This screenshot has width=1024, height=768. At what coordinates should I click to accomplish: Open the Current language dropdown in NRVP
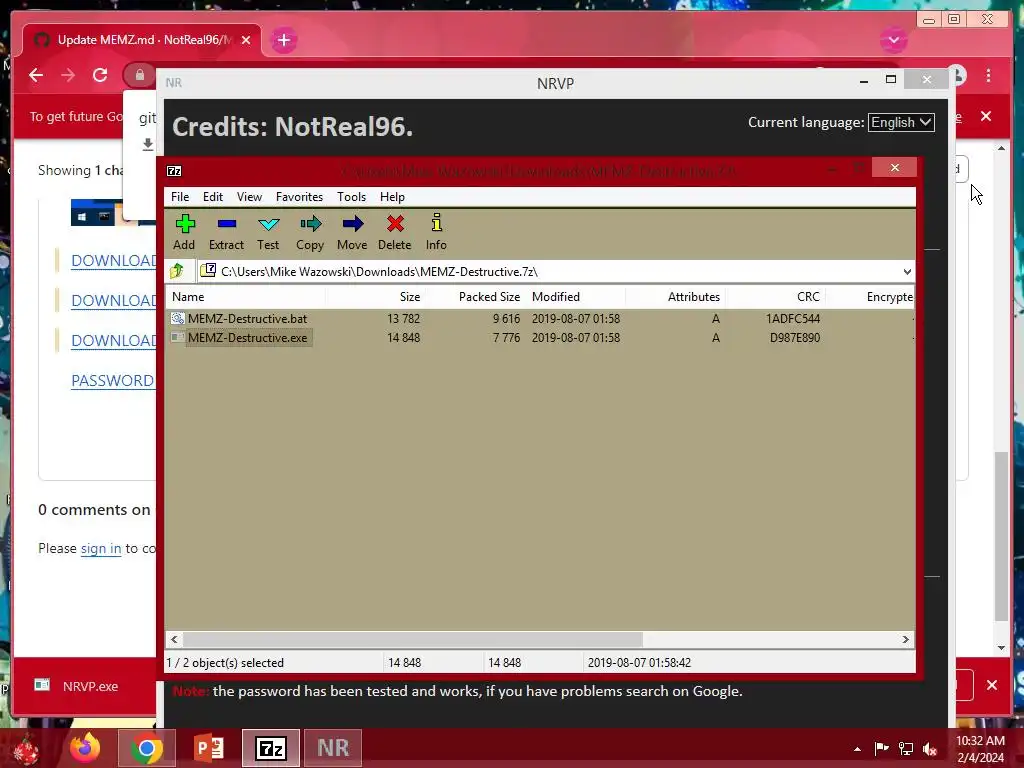click(901, 122)
